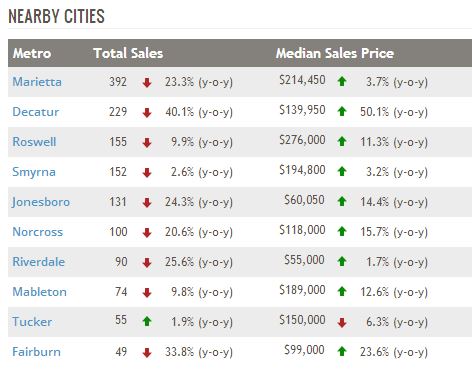
Task: Visit the Norcross metro link
Action: [x=38, y=232]
